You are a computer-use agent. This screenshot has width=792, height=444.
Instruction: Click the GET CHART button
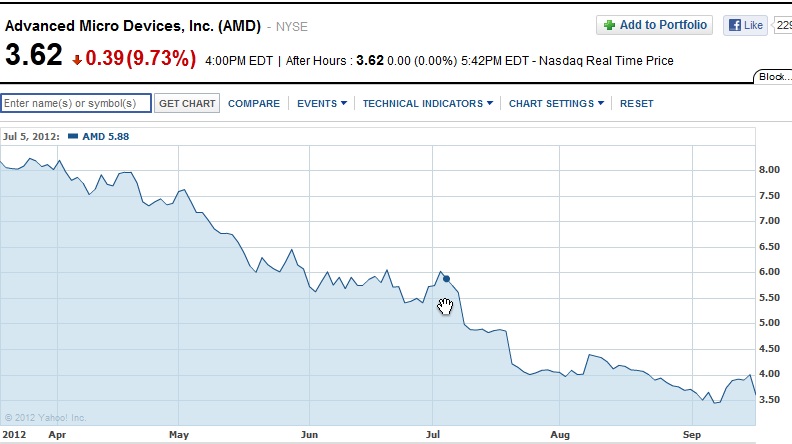(187, 104)
